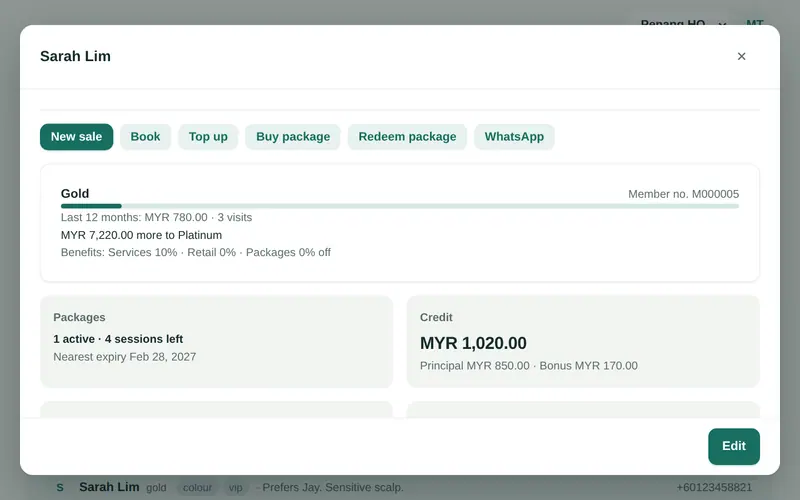
Task: Click 'Nearest expiry Feb 28, 2027'
Action: coord(124,357)
